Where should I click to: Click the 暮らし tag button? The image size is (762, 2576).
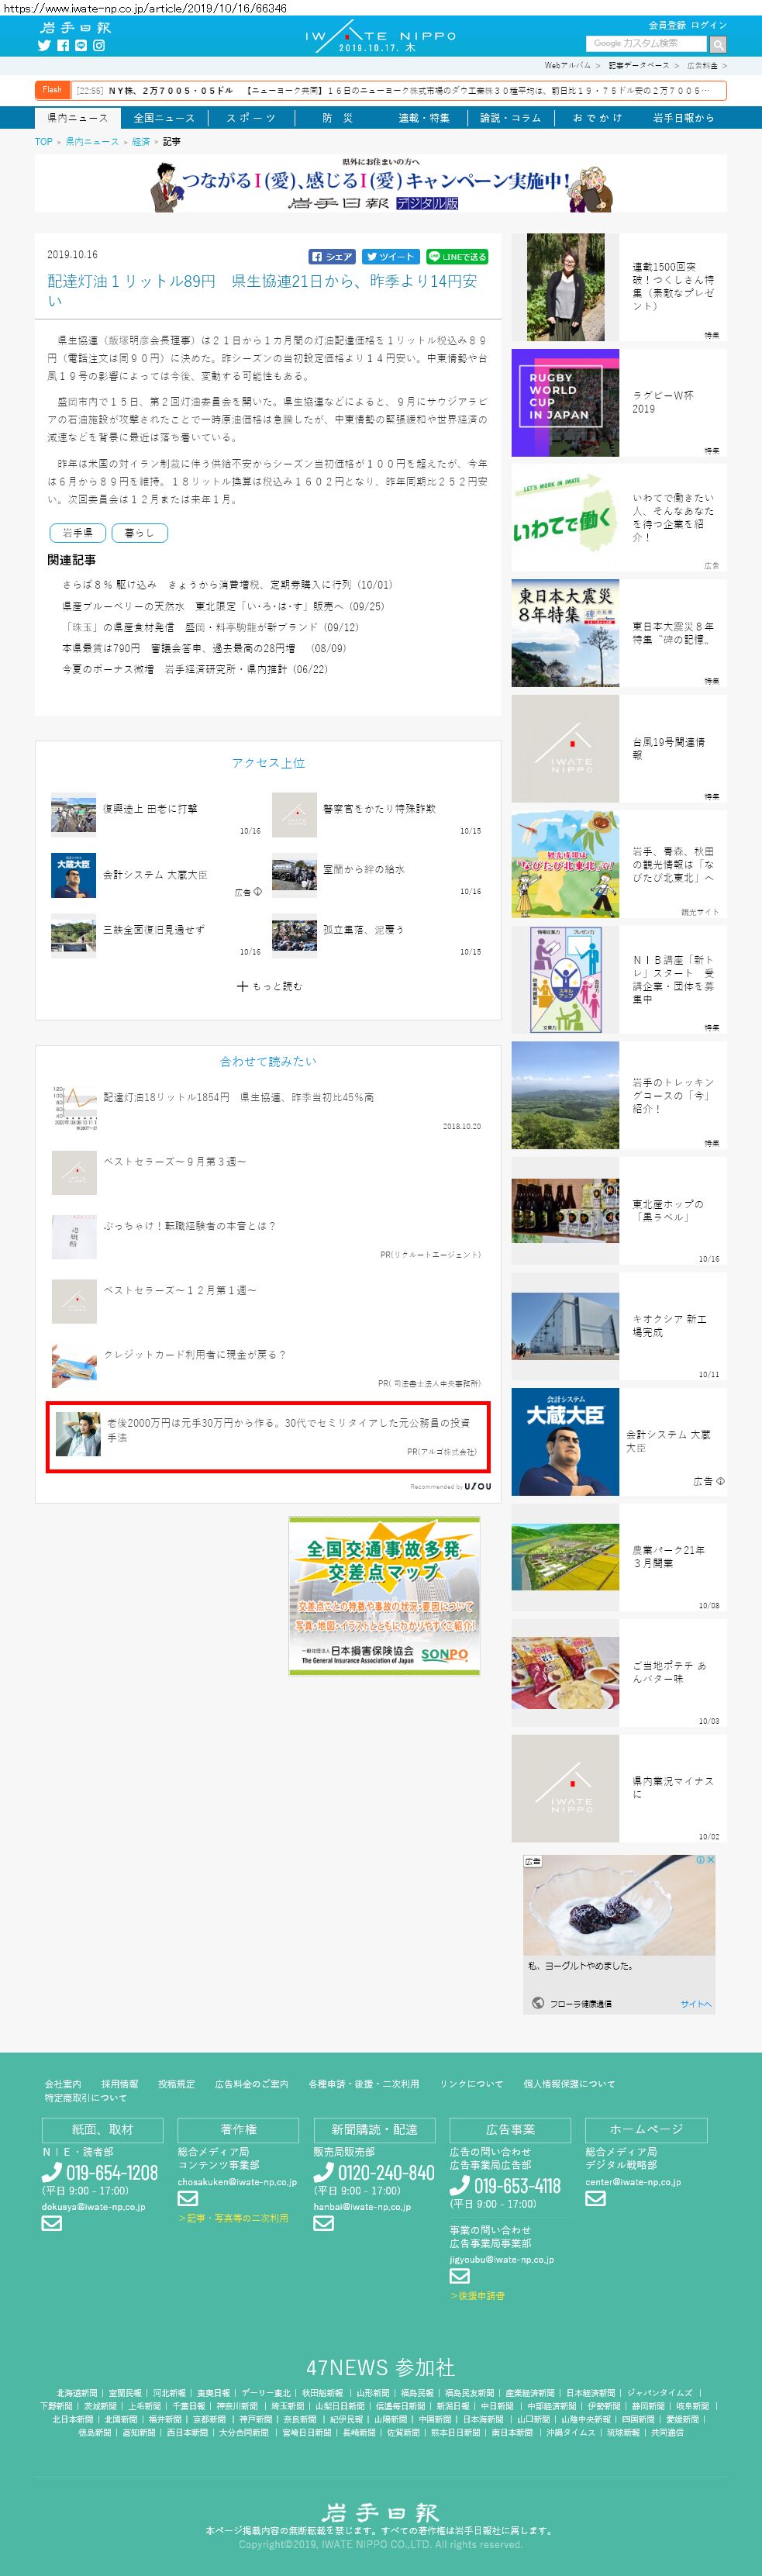click(x=139, y=533)
